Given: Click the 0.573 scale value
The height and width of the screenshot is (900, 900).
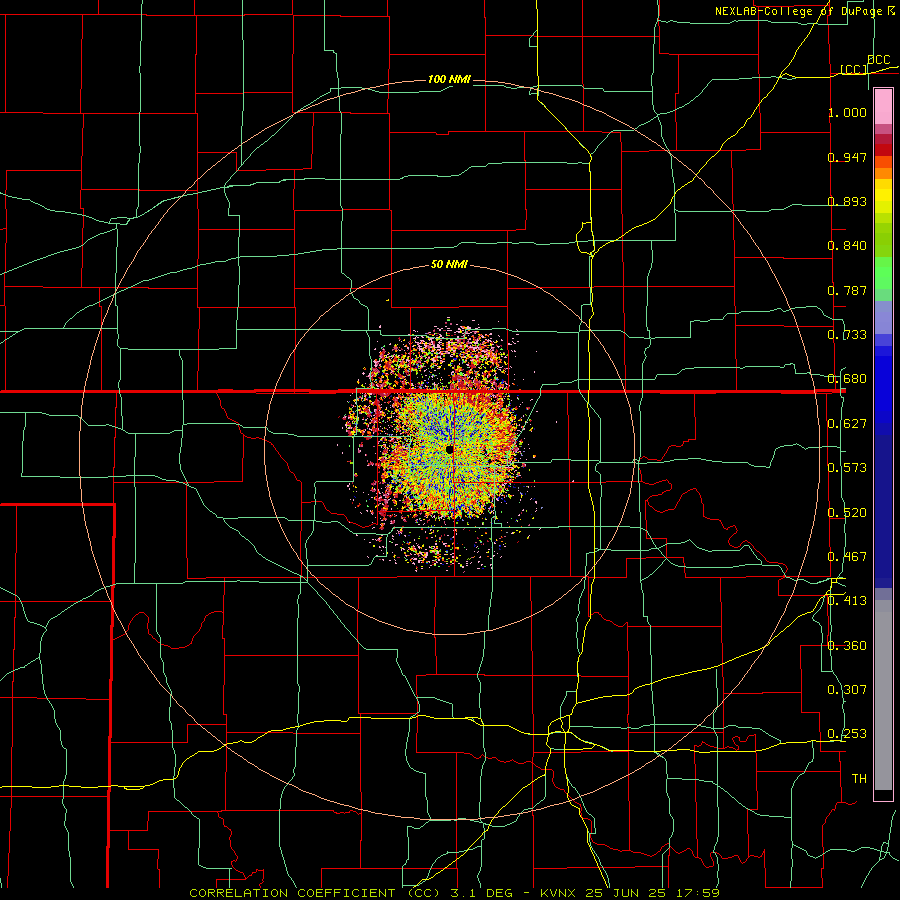Looking at the screenshot, I should pyautogui.click(x=847, y=468).
